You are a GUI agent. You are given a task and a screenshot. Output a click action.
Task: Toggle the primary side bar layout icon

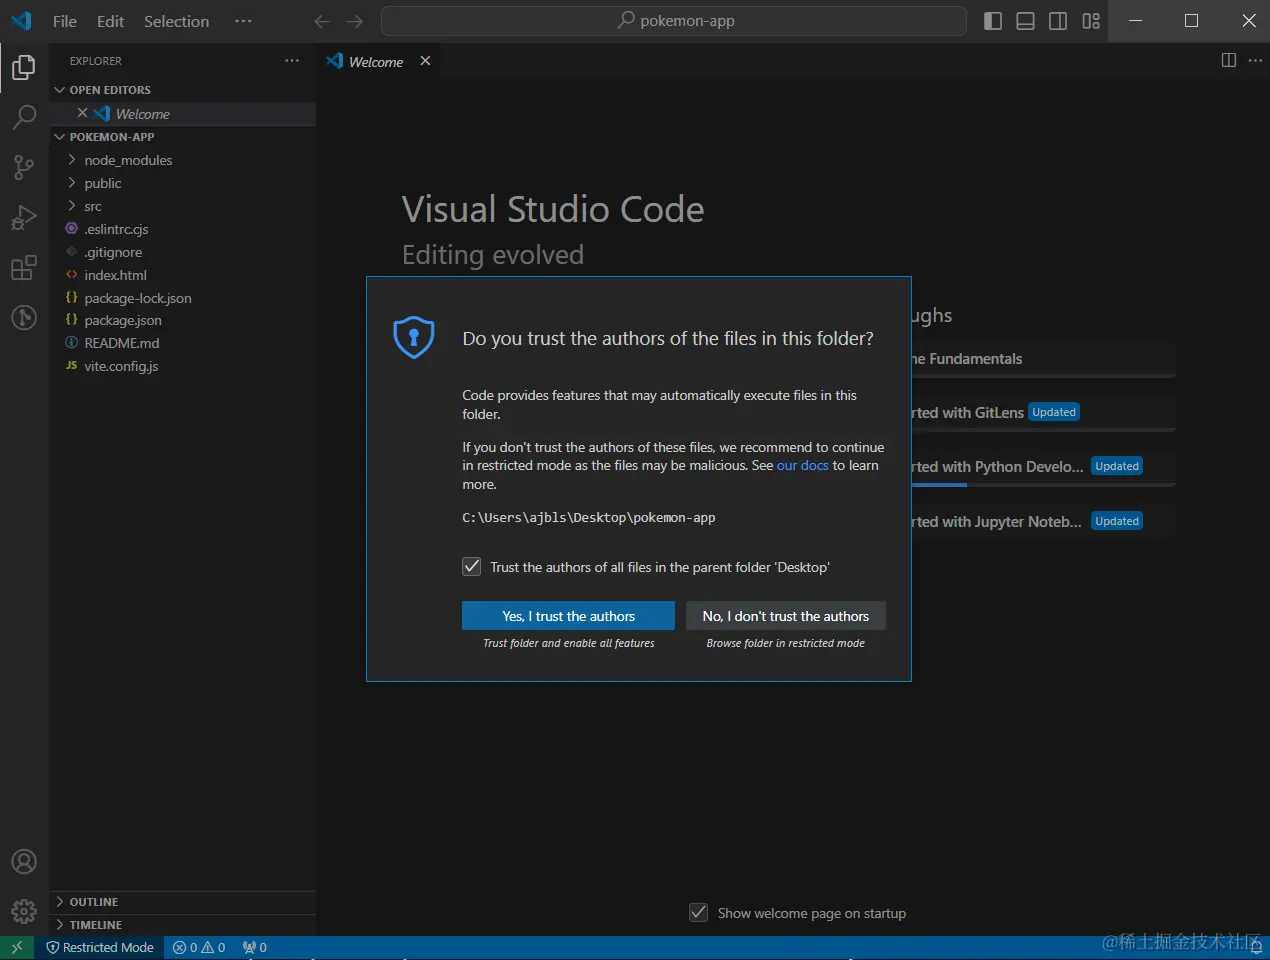click(993, 21)
